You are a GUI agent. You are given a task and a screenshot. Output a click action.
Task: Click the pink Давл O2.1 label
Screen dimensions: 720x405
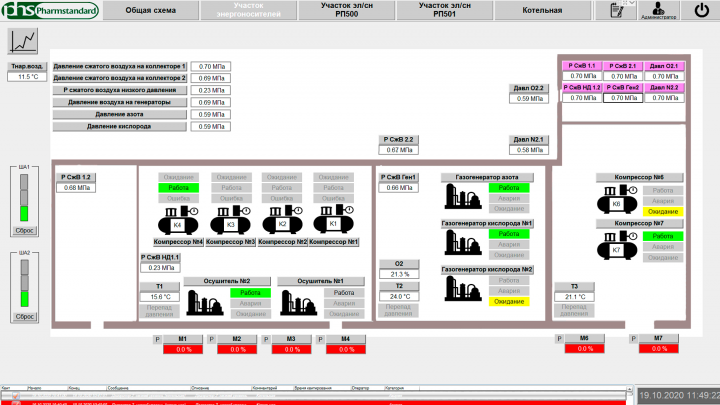coord(664,66)
